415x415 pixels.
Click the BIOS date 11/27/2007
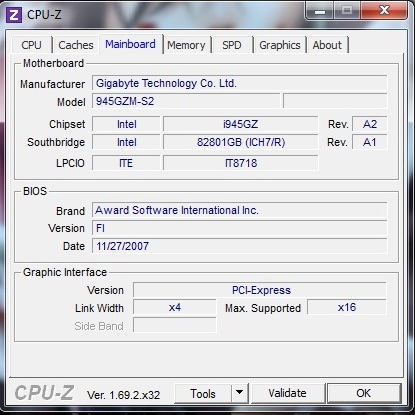240,246
